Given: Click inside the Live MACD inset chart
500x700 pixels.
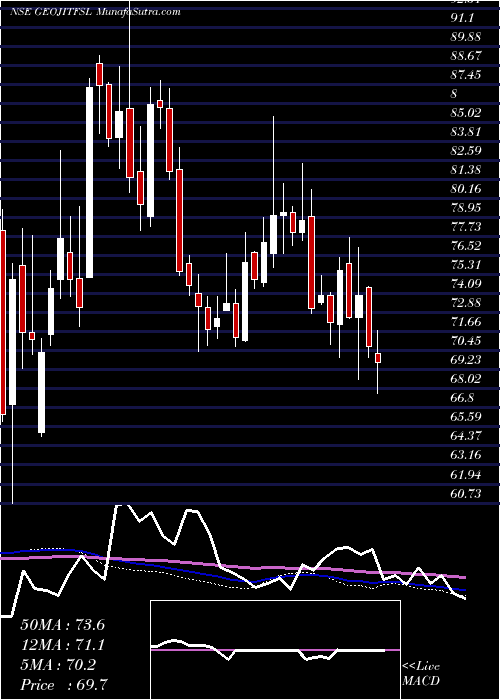Looking at the screenshot, I should [x=275, y=650].
